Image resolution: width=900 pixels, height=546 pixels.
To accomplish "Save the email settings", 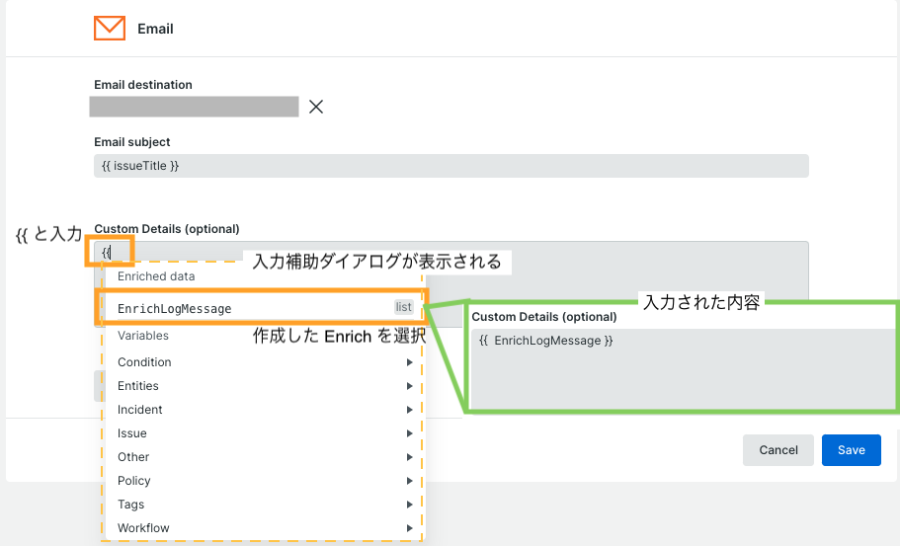I will (x=851, y=450).
